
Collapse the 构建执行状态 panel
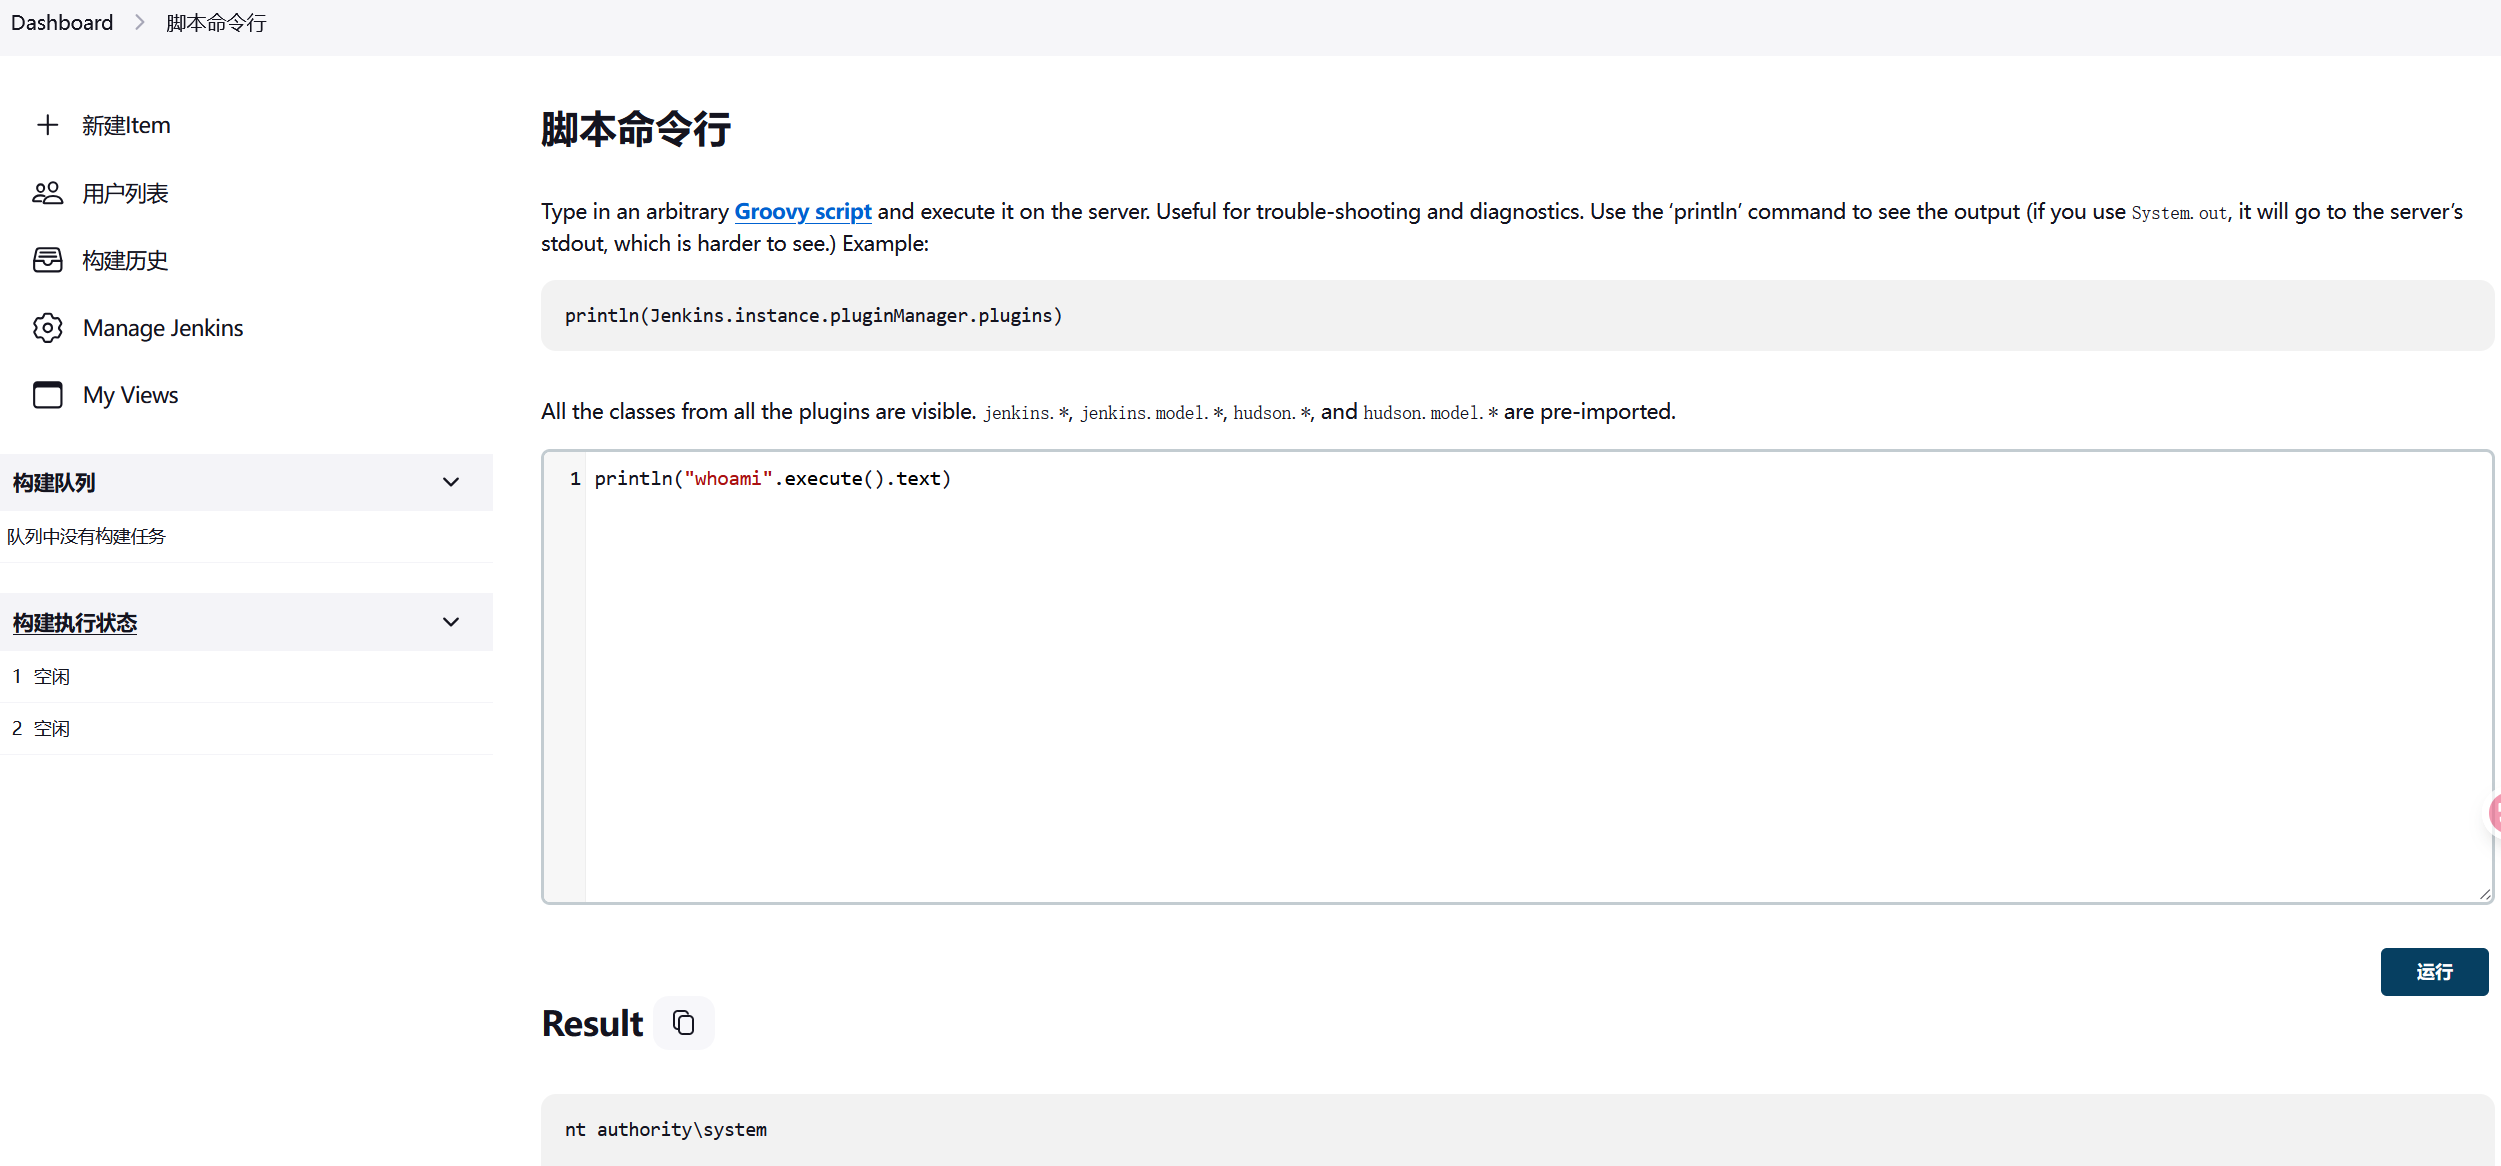451,622
